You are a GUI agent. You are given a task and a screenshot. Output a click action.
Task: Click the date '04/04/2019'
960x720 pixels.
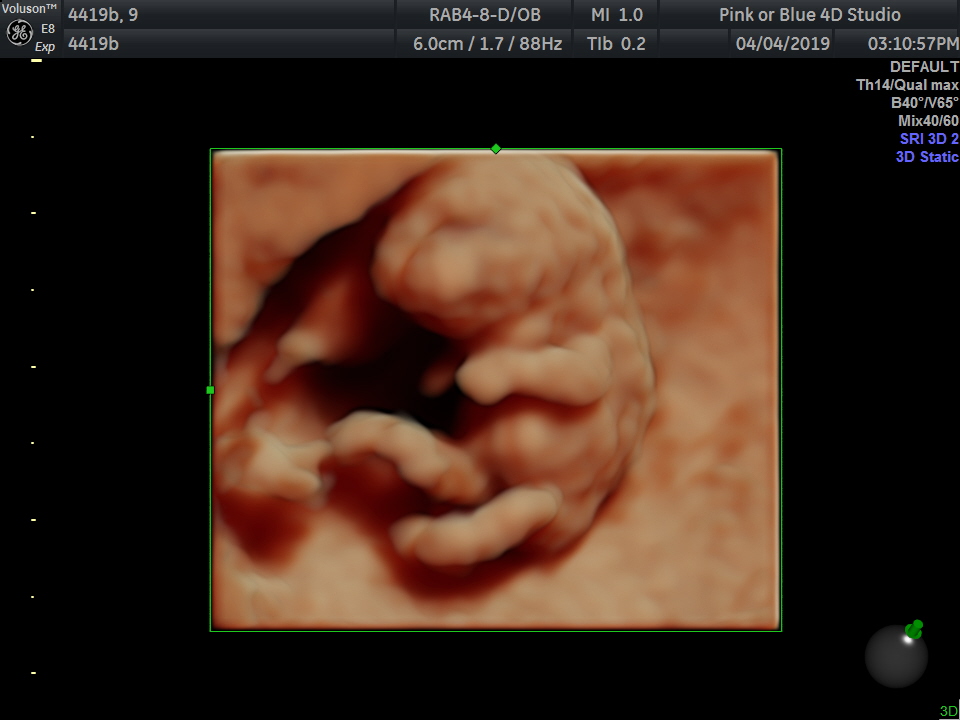pyautogui.click(x=782, y=43)
